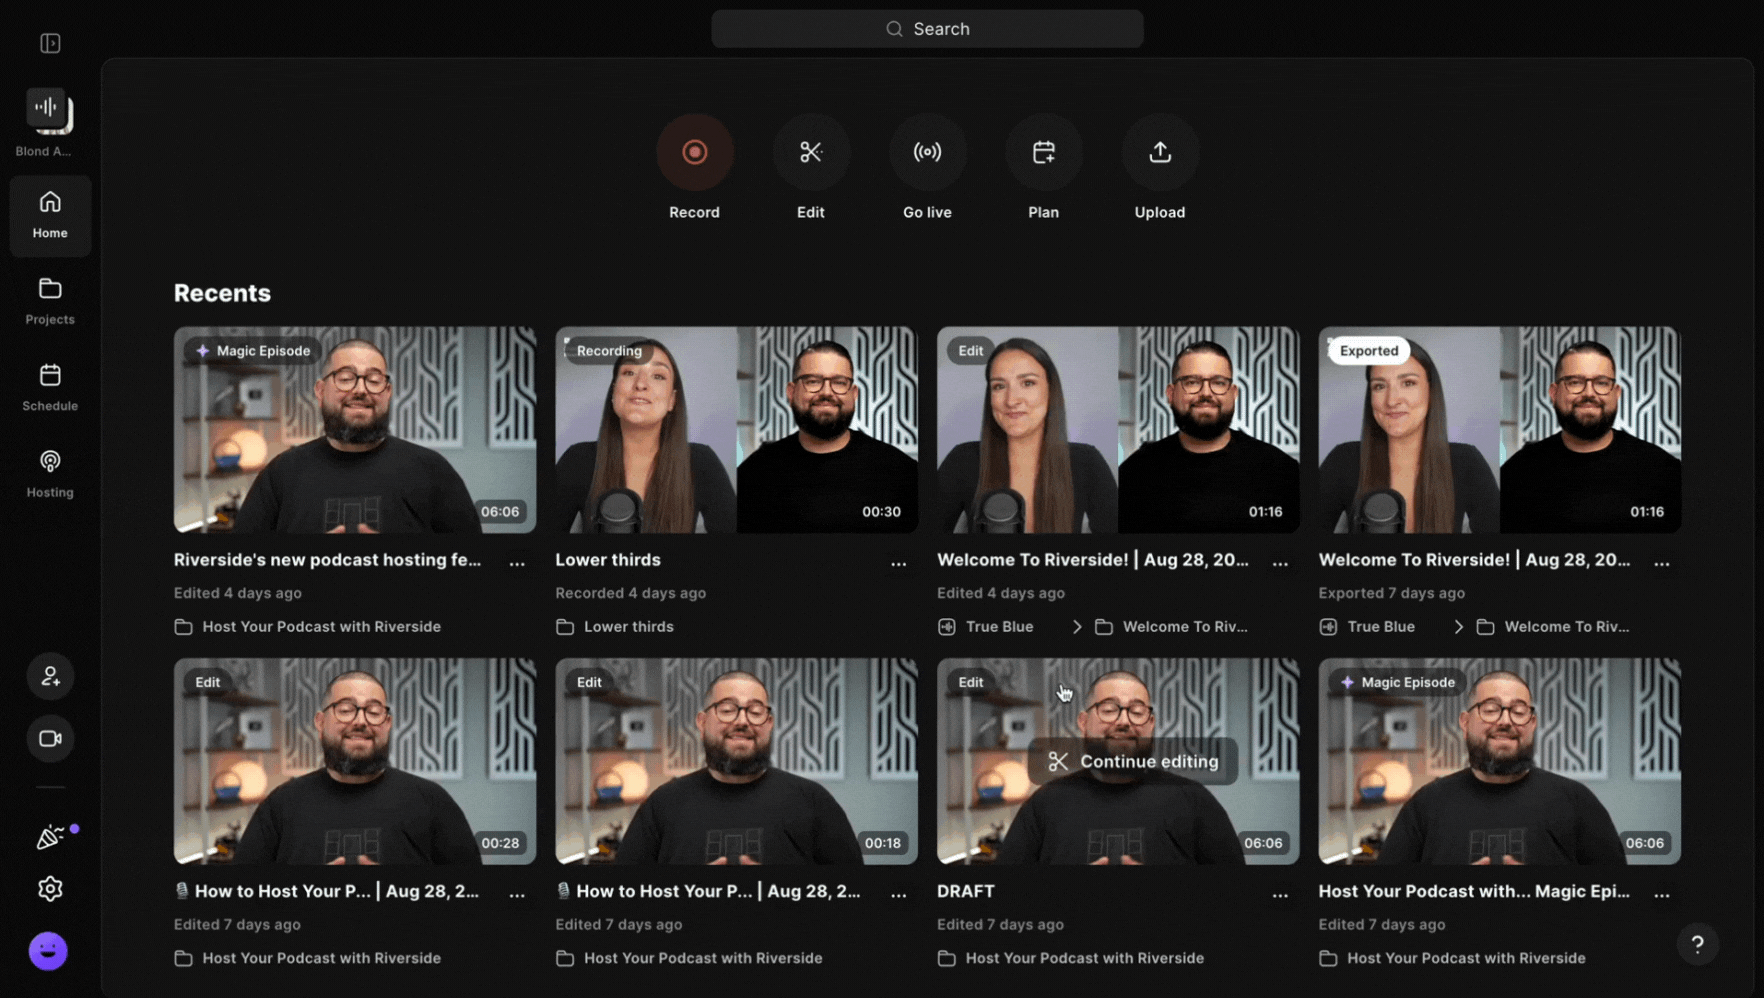
Task: Open the Edit thumbnail of Welcome To Riverside
Action: coord(1118,430)
